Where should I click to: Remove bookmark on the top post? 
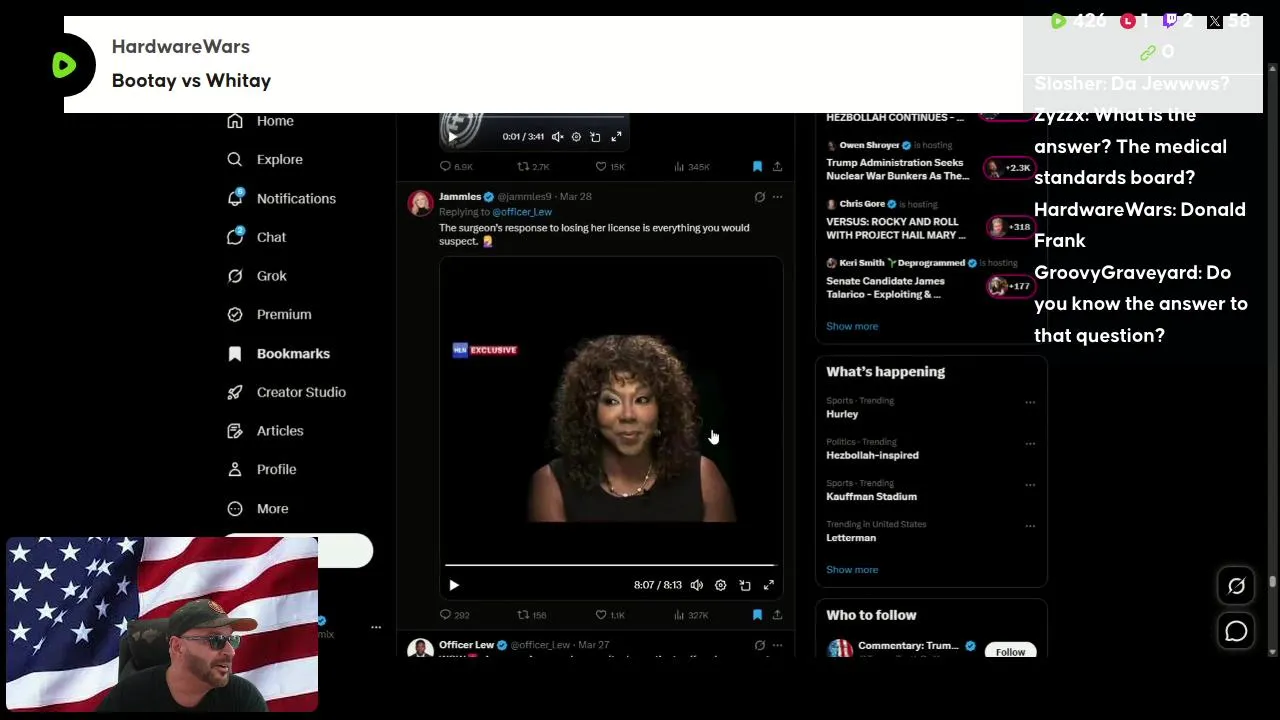[757, 166]
